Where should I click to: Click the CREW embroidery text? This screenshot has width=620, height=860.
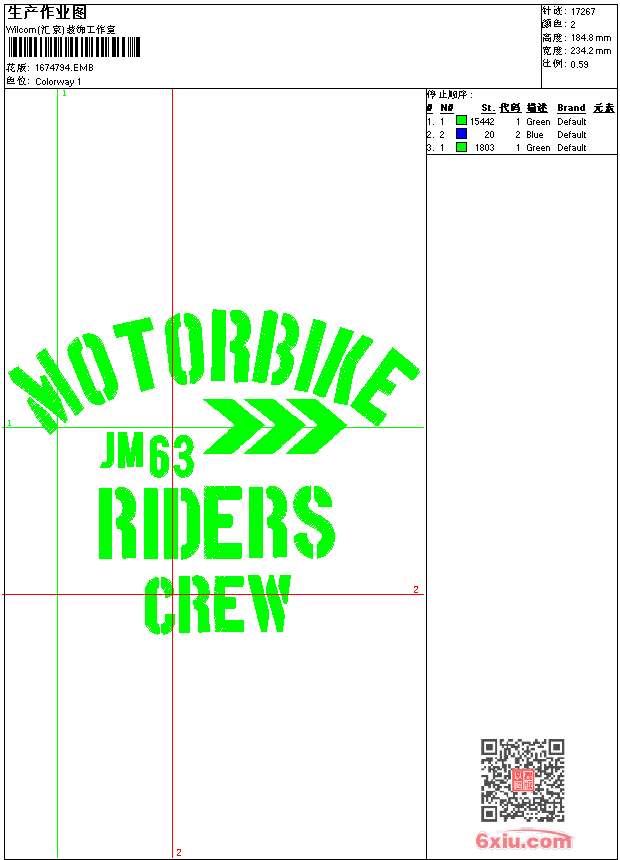(x=218, y=605)
